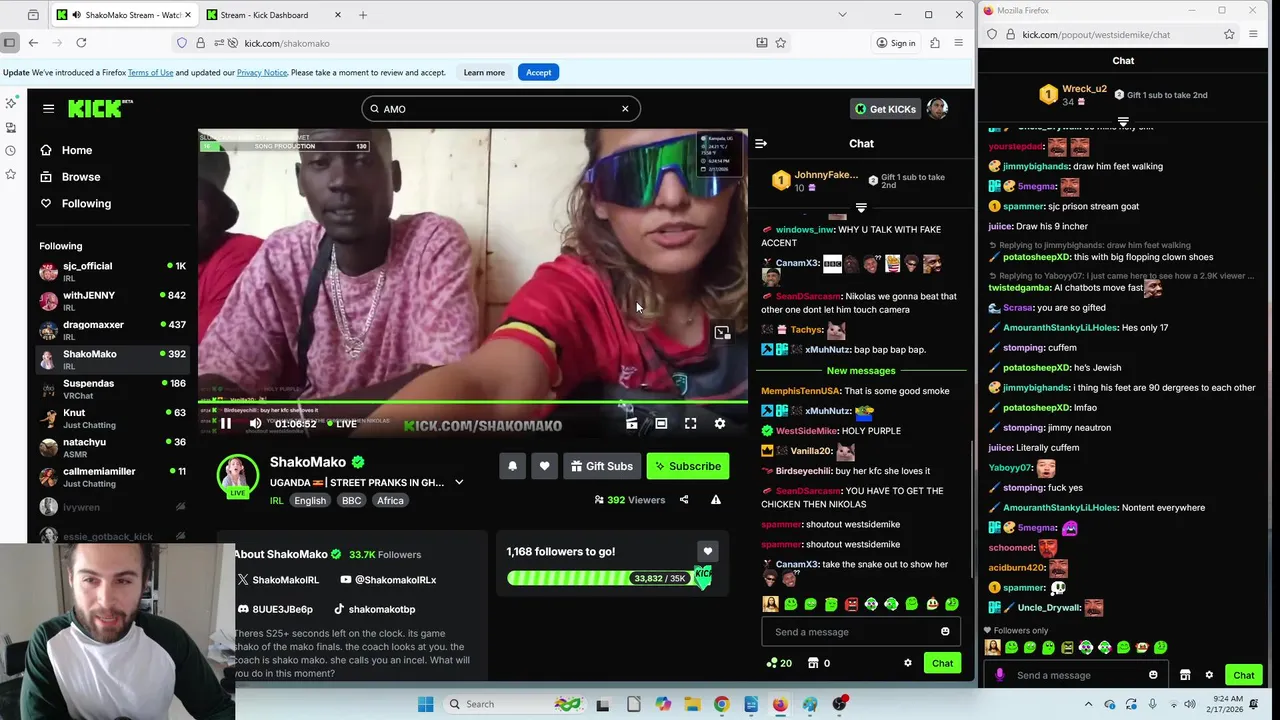This screenshot has height=720, width=1280.
Task: Open the user profile avatar menu
Action: (x=937, y=109)
